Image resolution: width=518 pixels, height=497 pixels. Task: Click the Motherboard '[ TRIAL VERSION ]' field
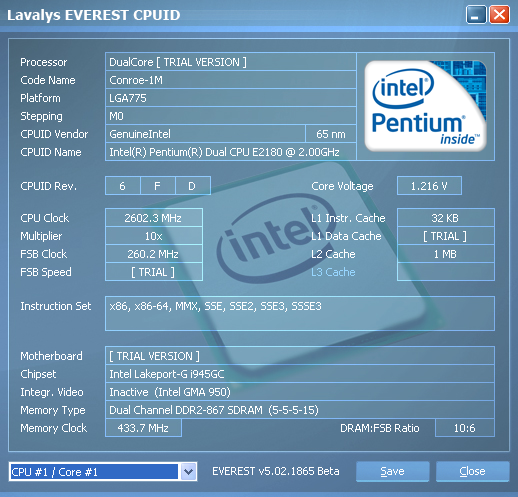[300, 356]
